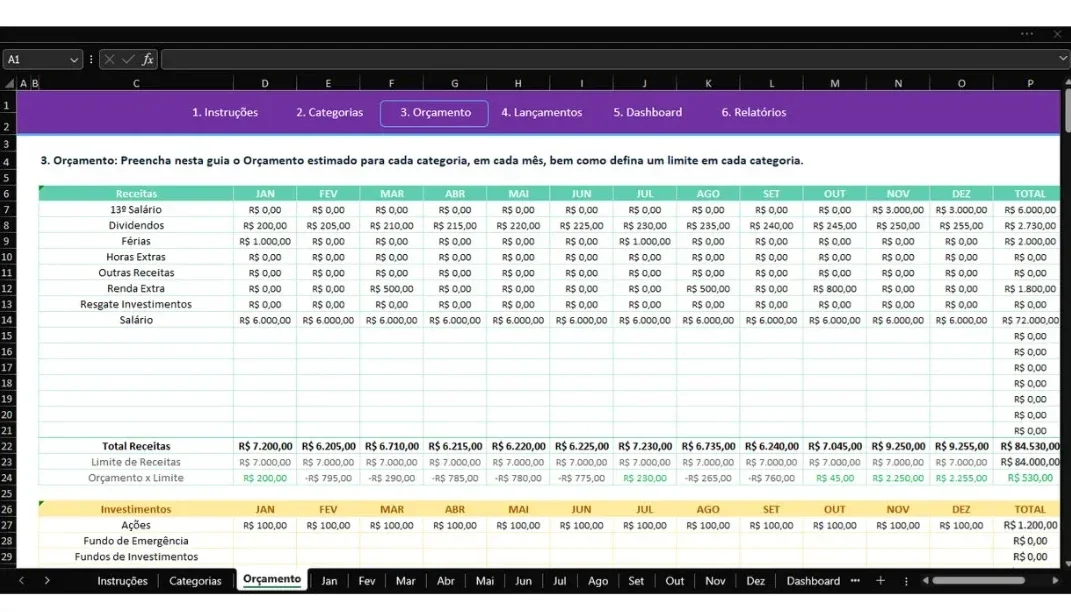The image size is (1071, 612).
Task: Open the 4. Lançamentos navigation button
Action: click(542, 113)
